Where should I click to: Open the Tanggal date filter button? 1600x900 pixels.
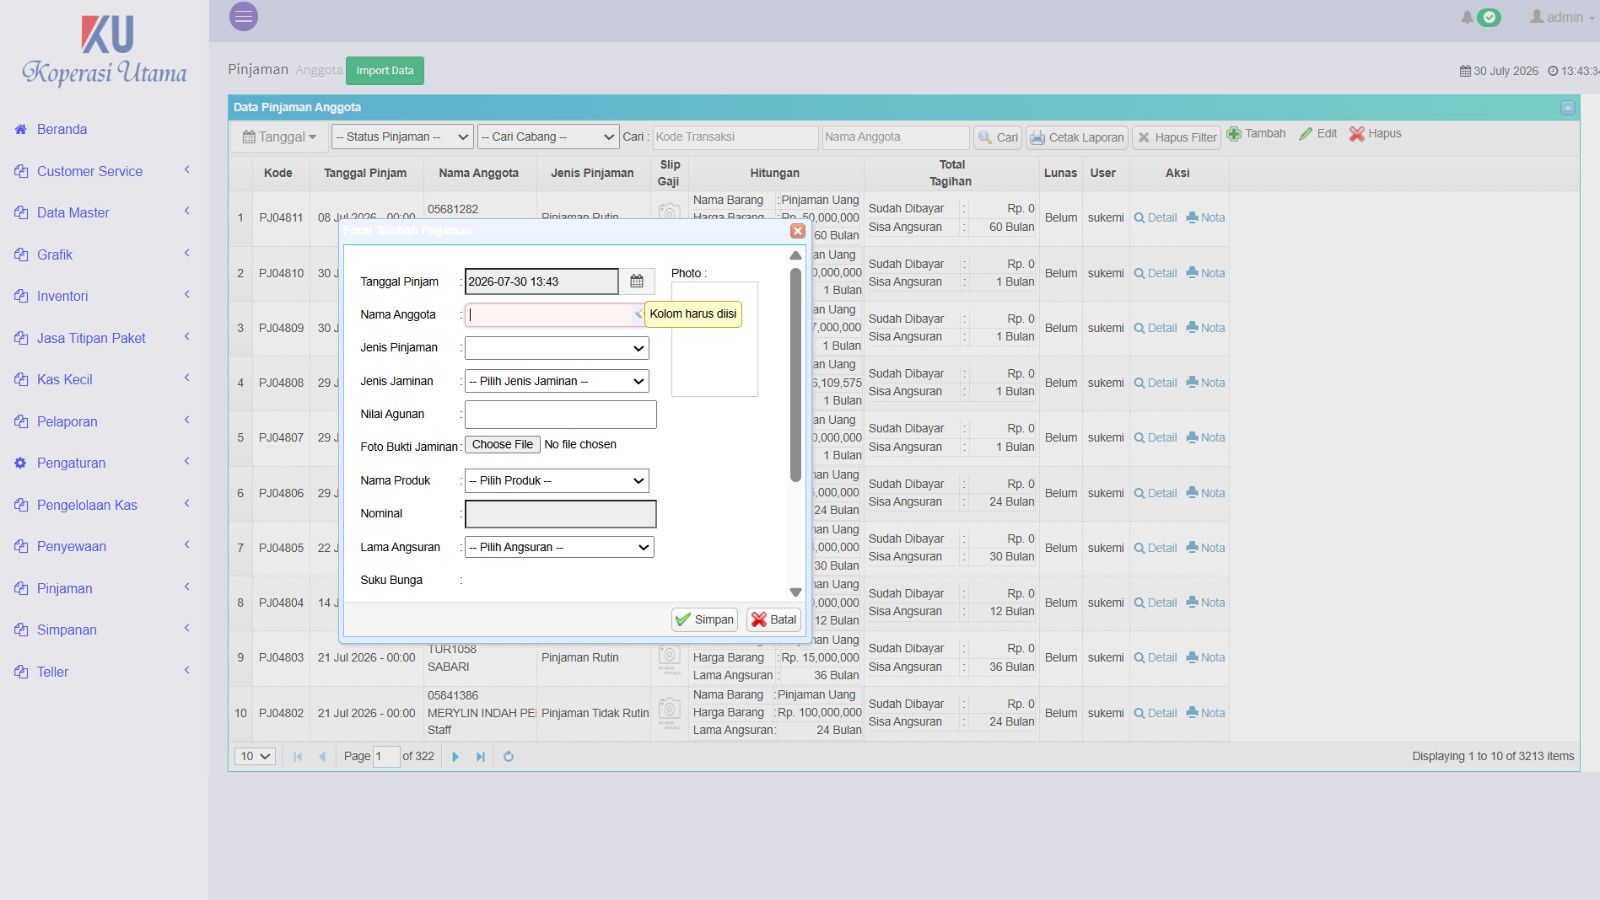click(279, 137)
